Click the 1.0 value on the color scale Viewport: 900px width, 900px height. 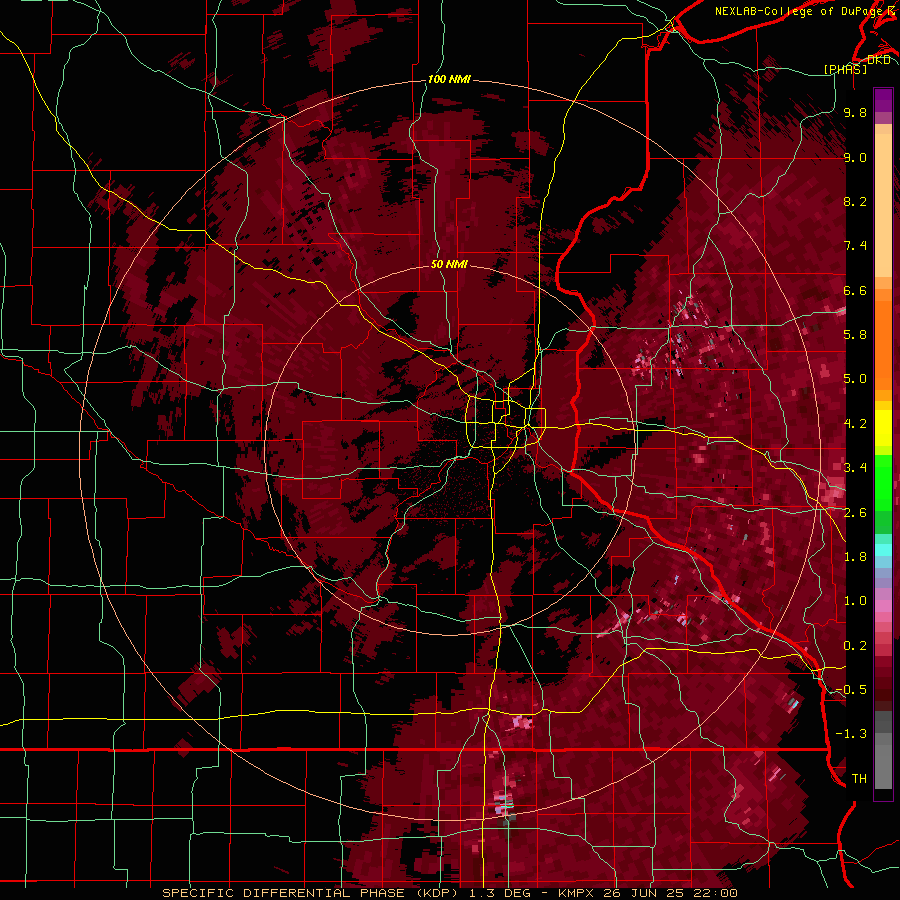click(x=855, y=601)
